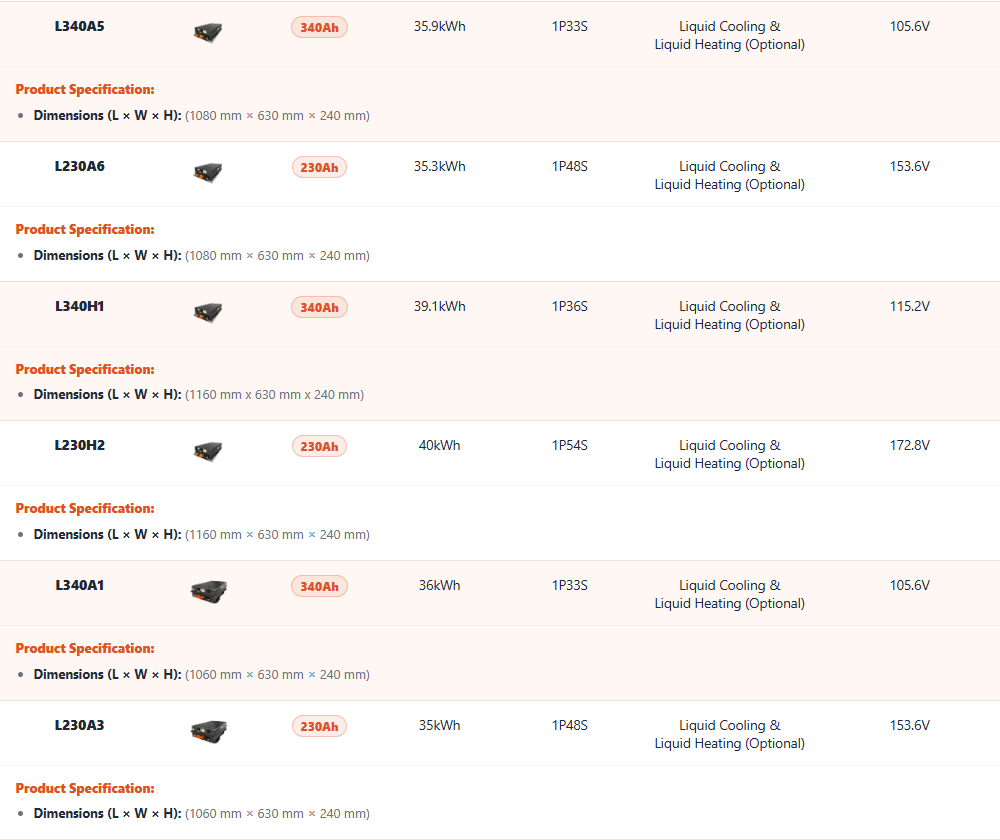Click the 39.1kWh energy value
The height and width of the screenshot is (840, 1000).
[440, 306]
